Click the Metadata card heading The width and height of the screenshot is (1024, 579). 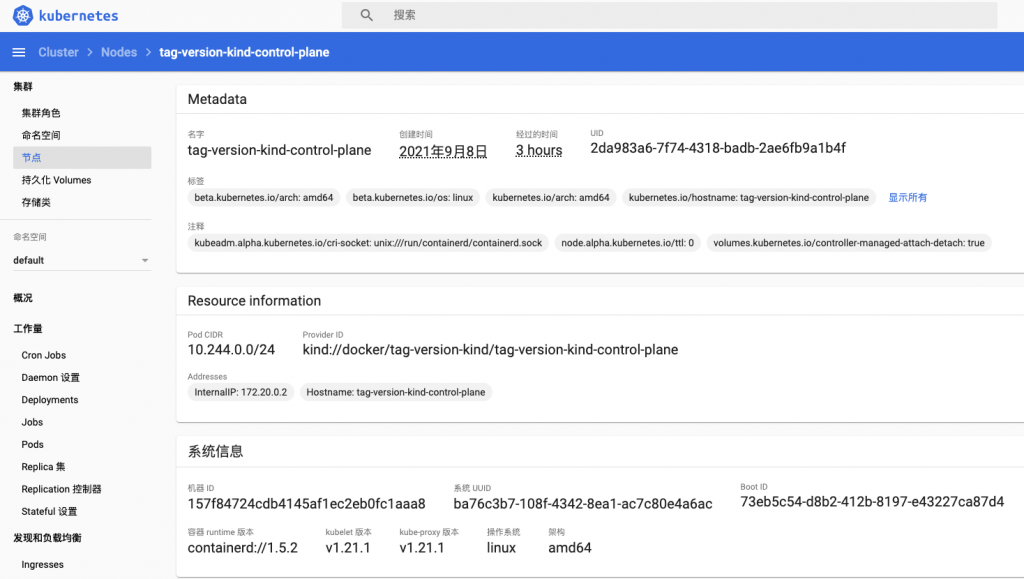click(x=217, y=99)
